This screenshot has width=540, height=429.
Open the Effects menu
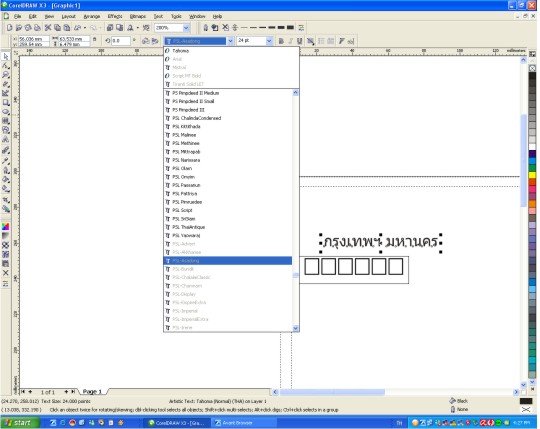pos(115,16)
